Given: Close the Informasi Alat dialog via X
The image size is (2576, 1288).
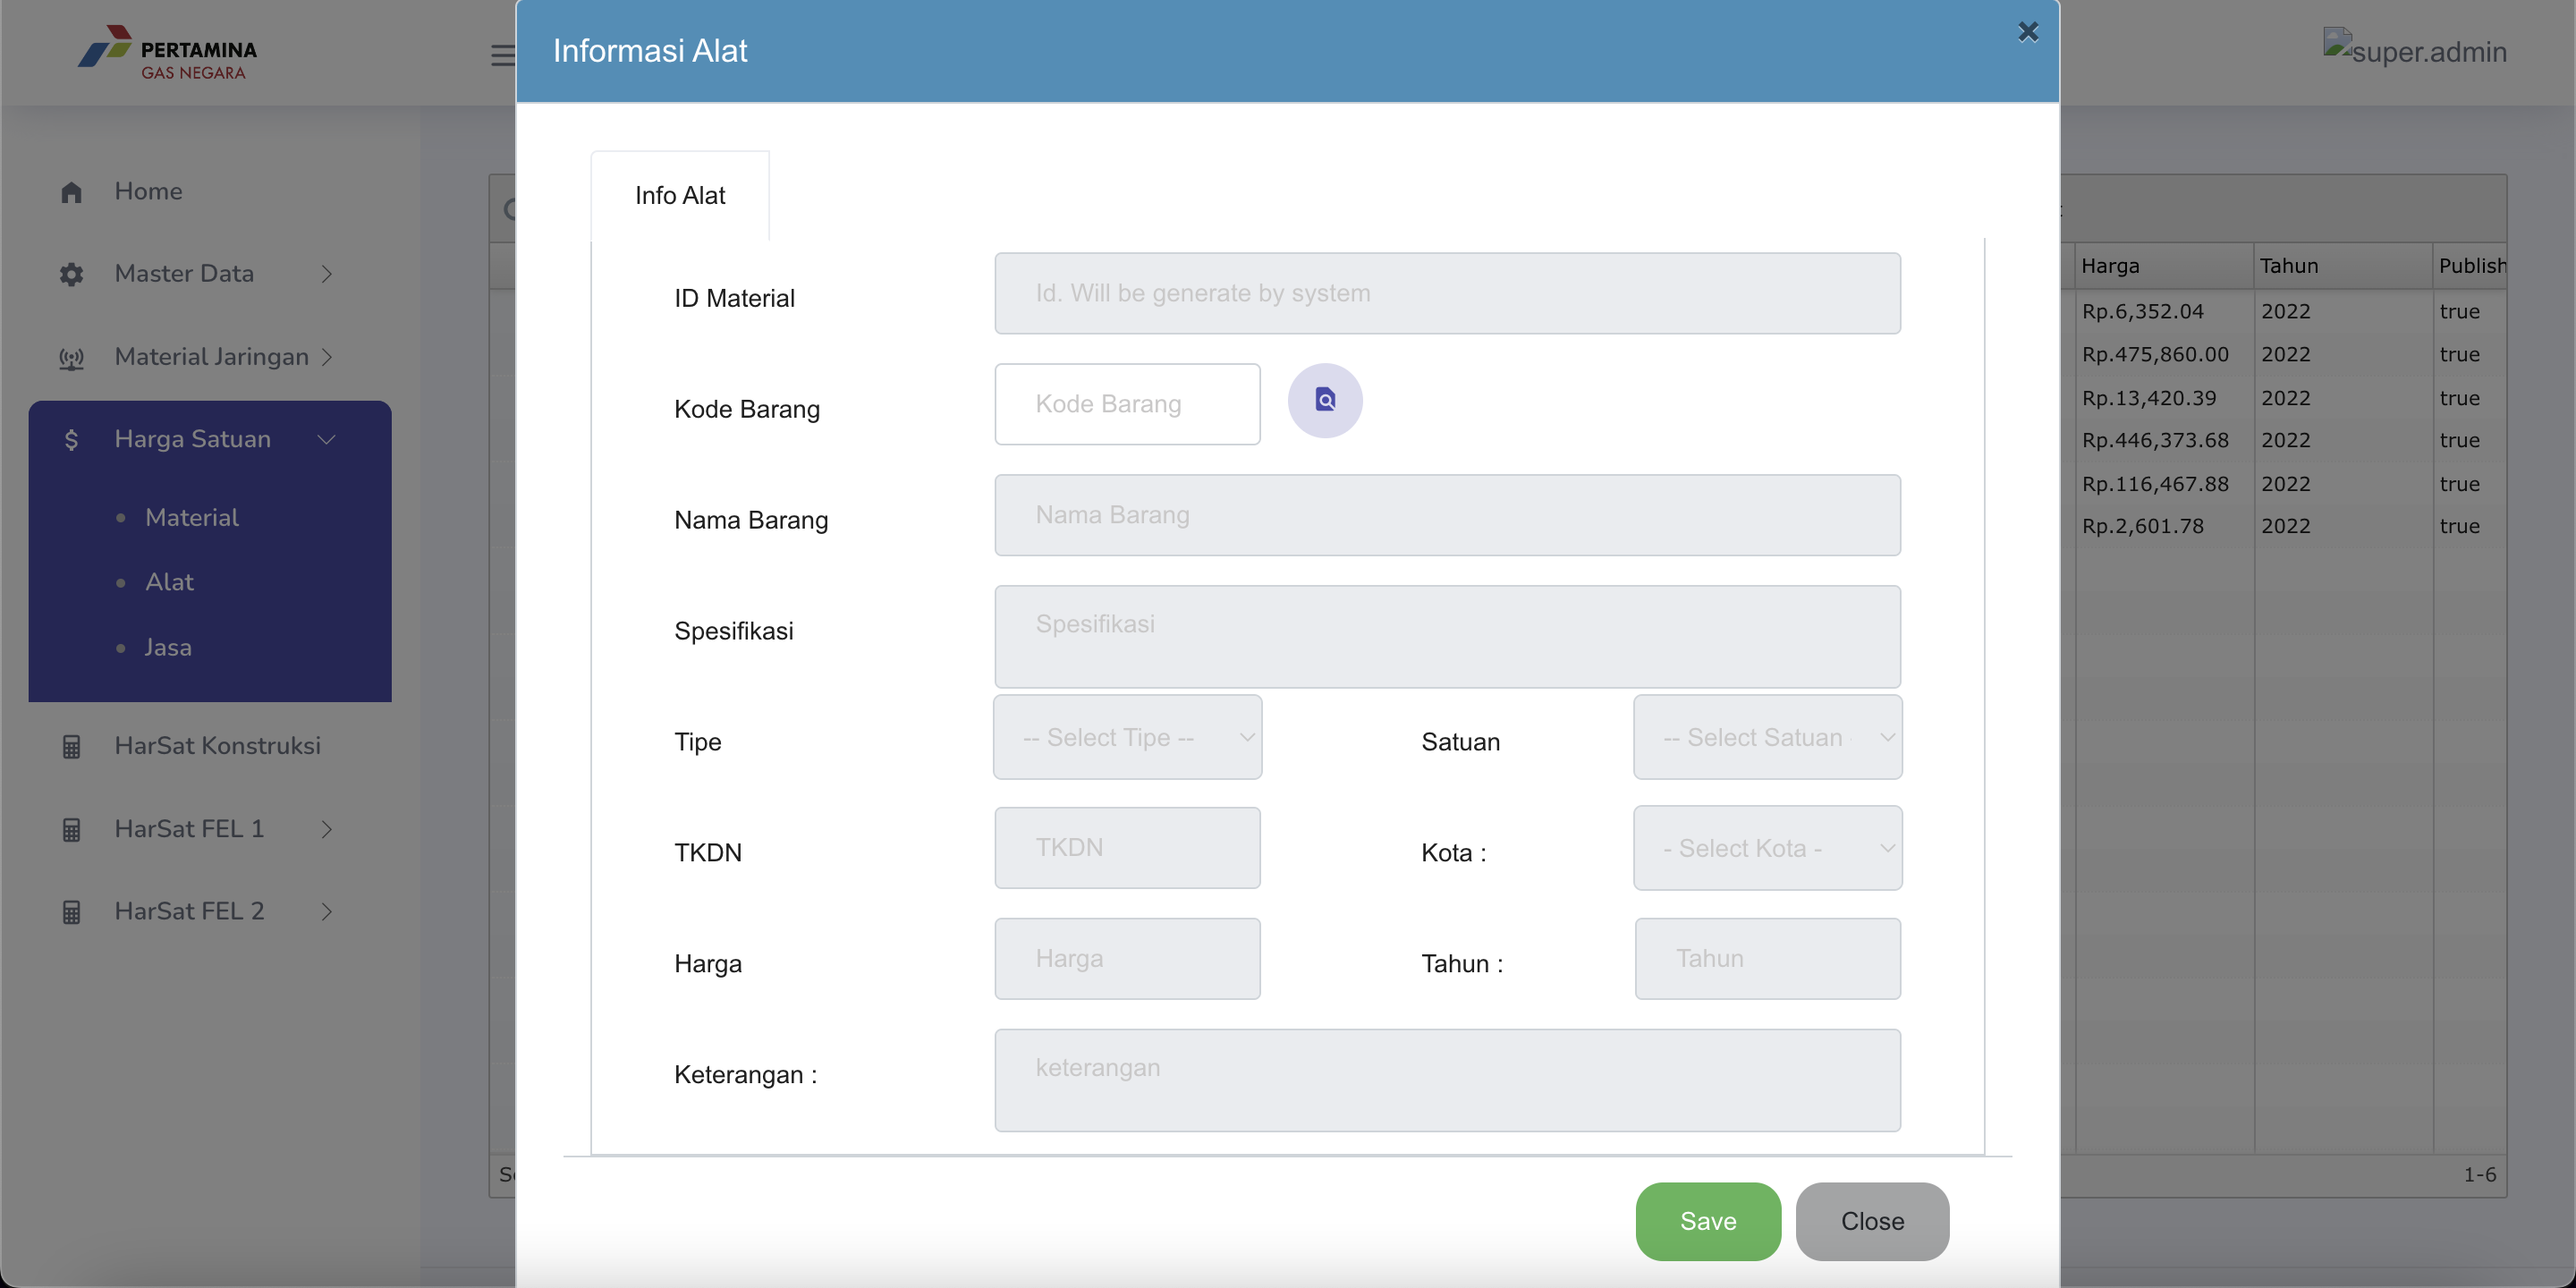Looking at the screenshot, I should [2027, 32].
